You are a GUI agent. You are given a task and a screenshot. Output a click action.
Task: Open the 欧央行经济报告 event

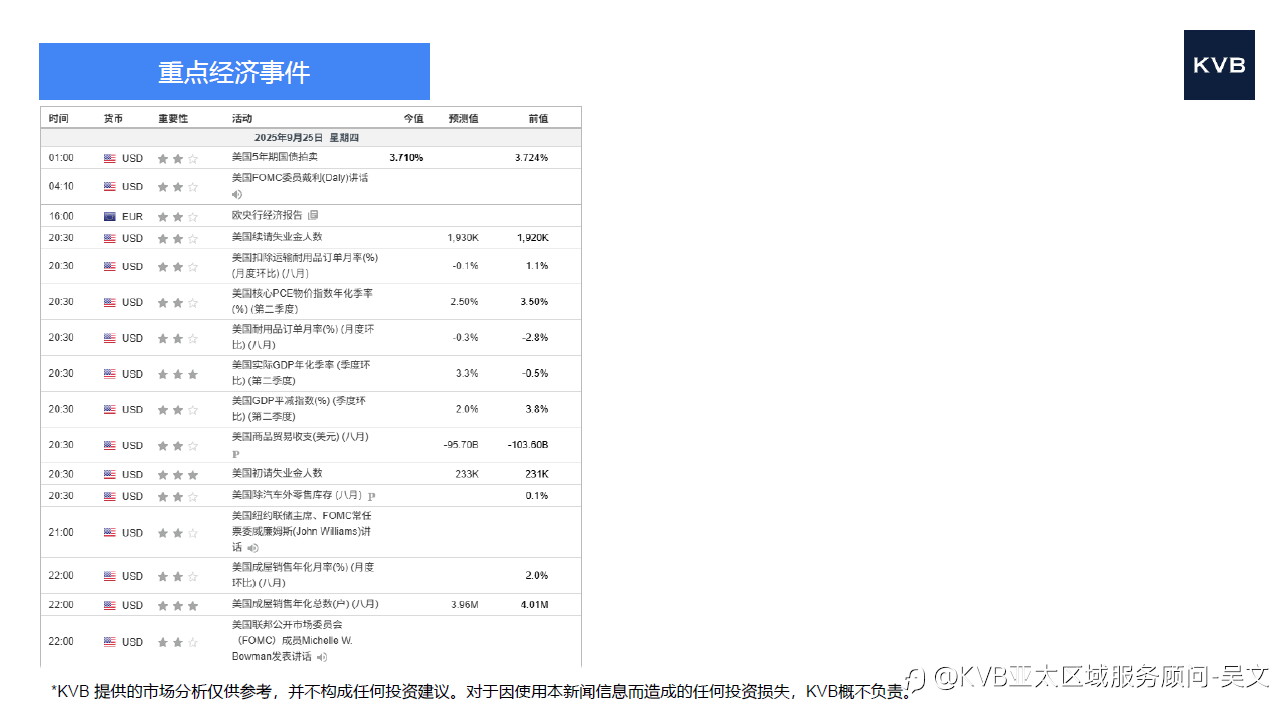[x=267, y=215]
